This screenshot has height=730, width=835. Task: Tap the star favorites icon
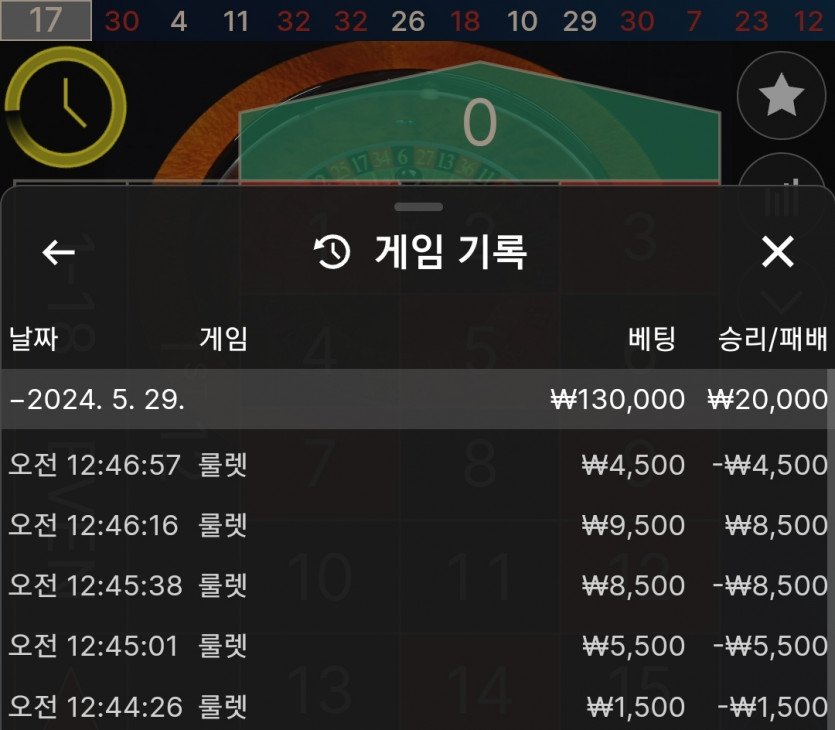click(781, 96)
